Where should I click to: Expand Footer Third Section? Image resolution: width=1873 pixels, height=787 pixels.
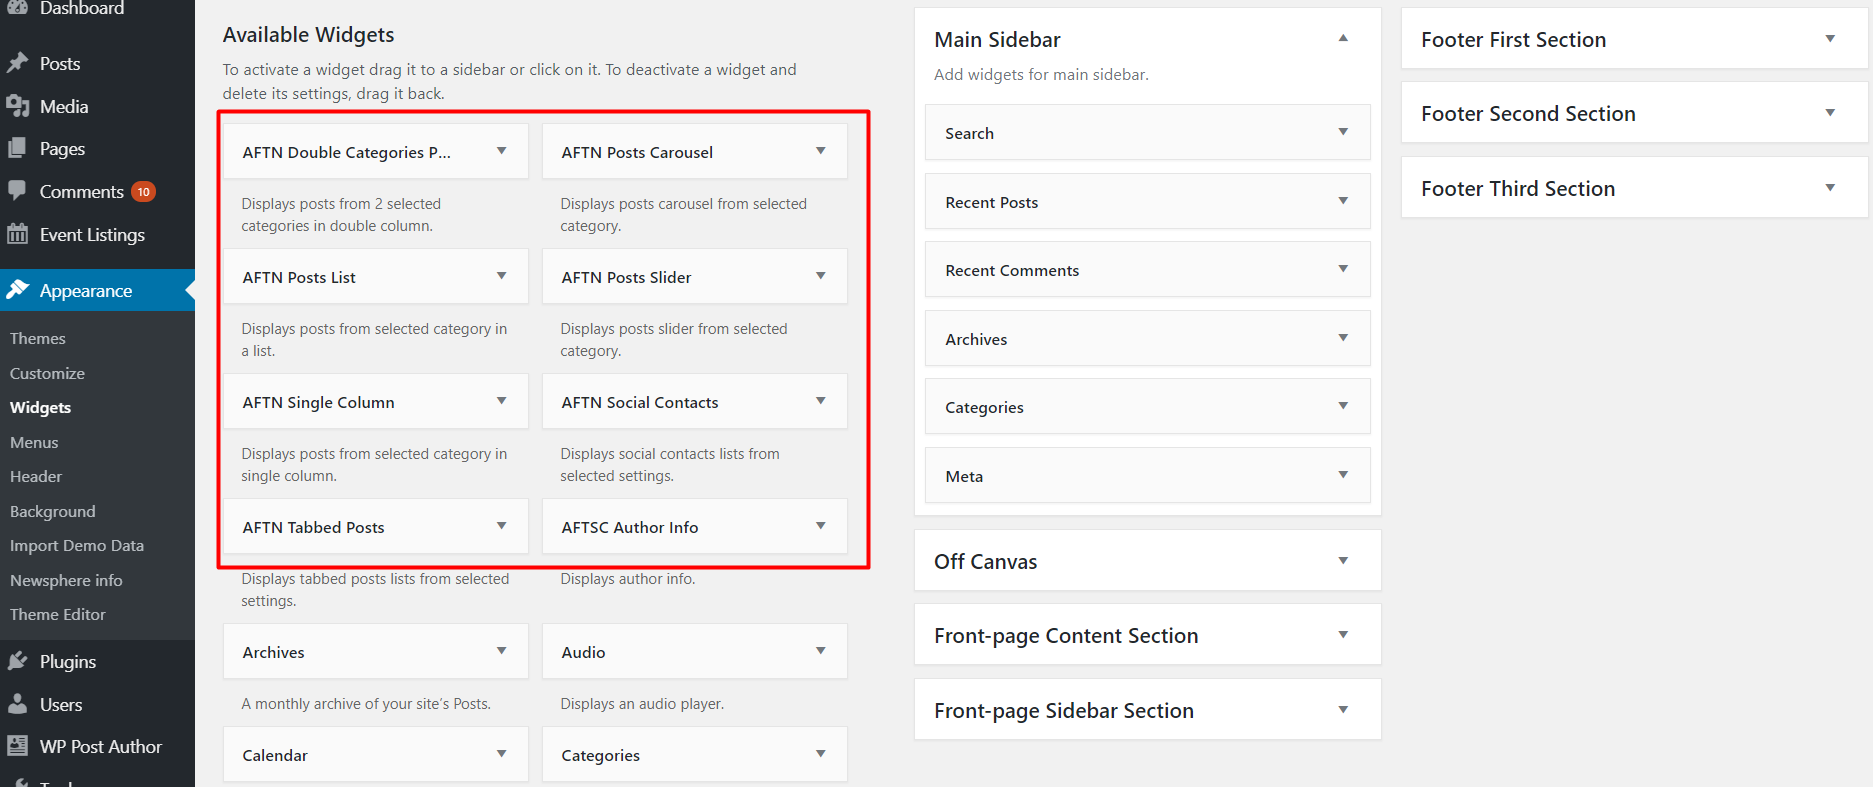1831,188
